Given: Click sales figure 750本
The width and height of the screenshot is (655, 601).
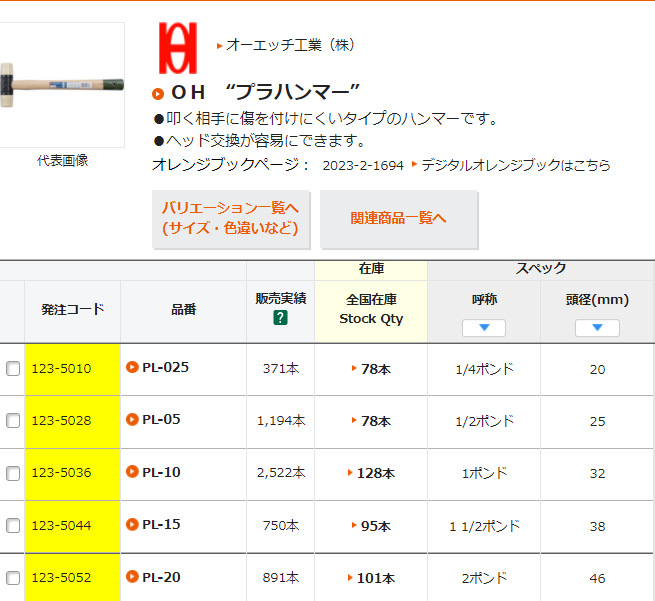Looking at the screenshot, I should [281, 525].
